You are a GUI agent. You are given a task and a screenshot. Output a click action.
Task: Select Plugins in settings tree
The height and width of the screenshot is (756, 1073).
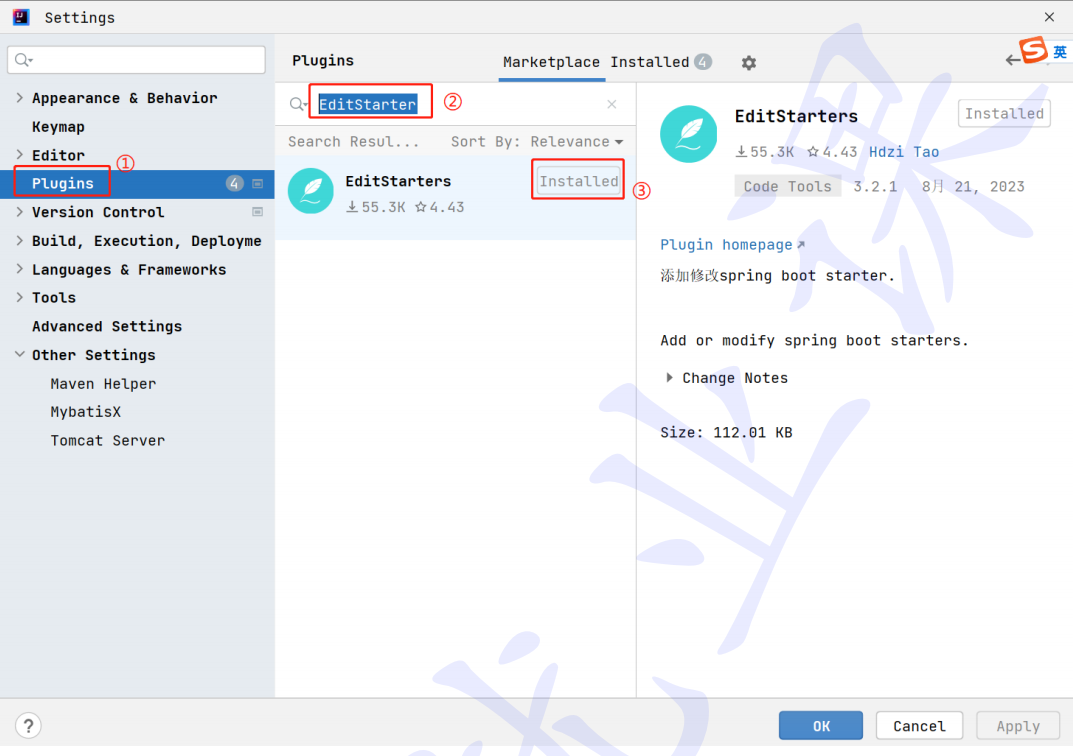[137, 183]
